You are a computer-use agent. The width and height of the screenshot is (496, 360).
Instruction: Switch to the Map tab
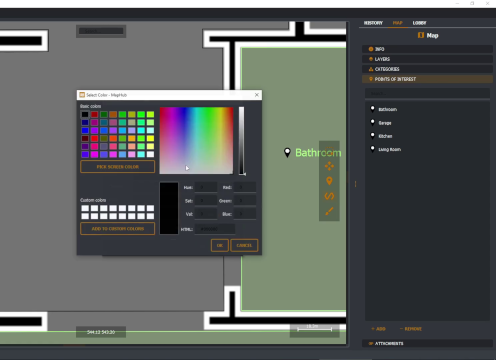click(x=398, y=23)
